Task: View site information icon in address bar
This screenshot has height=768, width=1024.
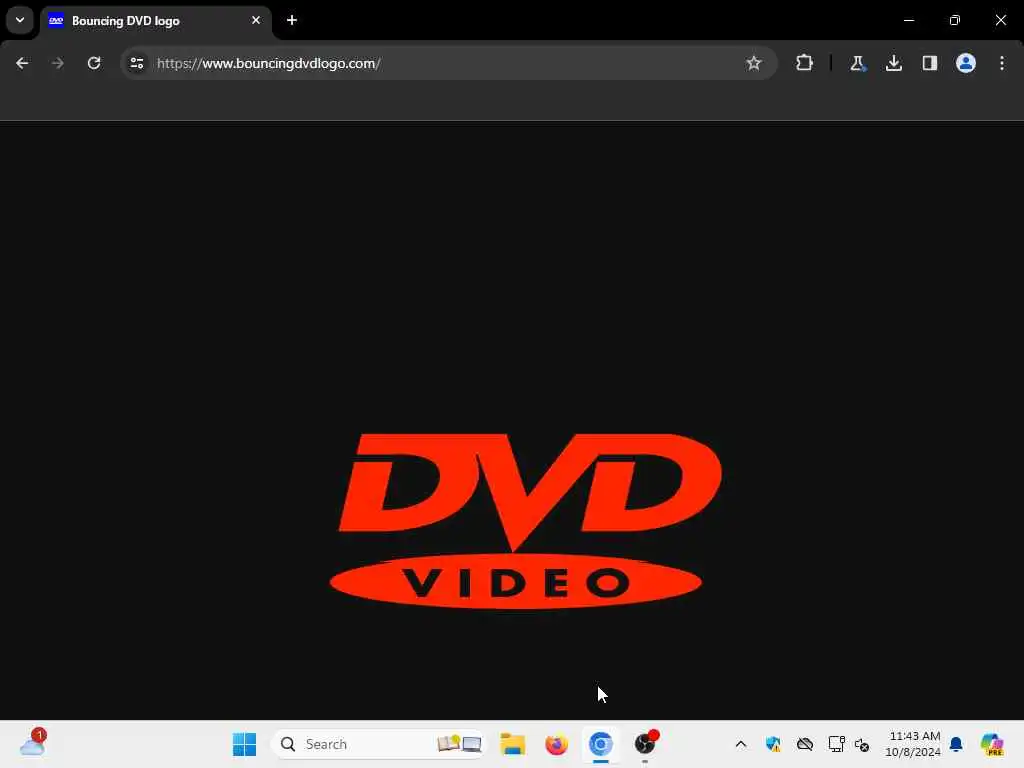Action: pyautogui.click(x=137, y=63)
